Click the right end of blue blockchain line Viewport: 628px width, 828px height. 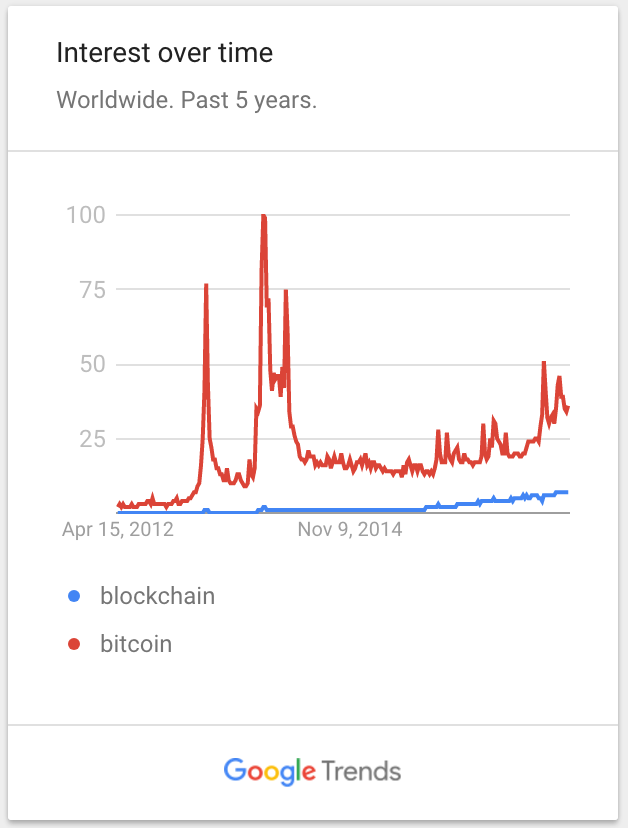pos(566,492)
